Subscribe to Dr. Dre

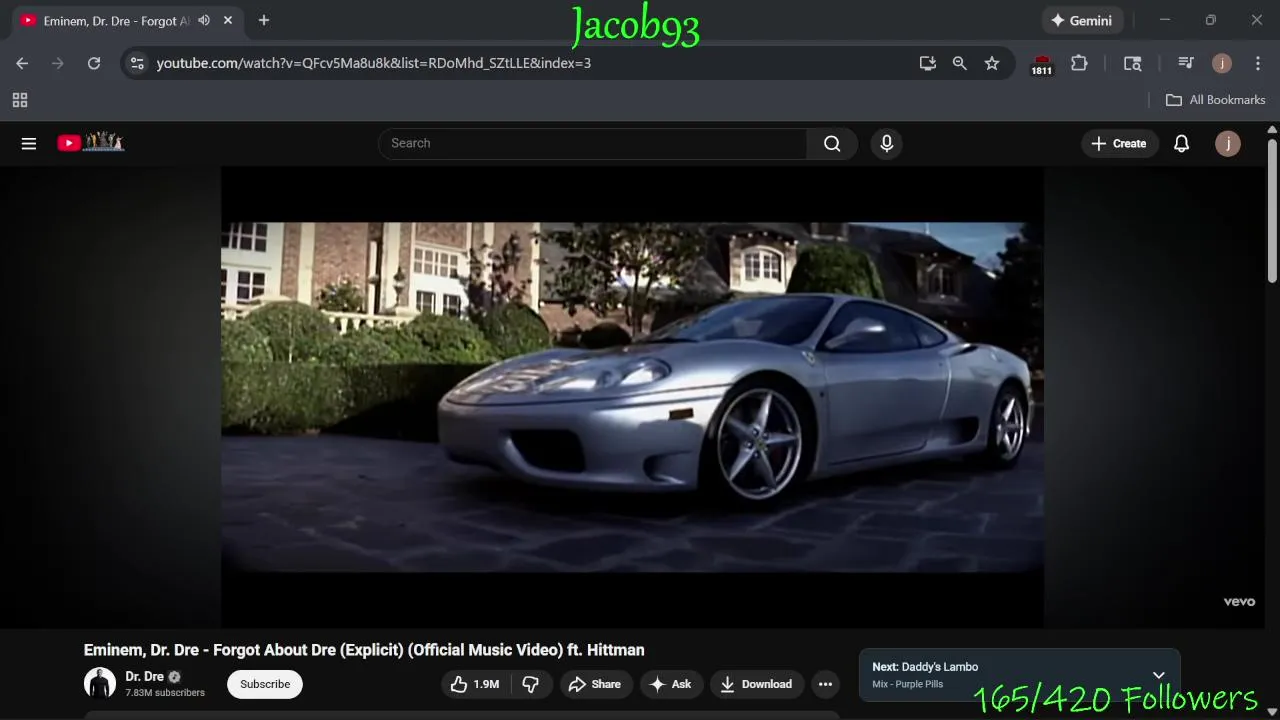[265, 684]
